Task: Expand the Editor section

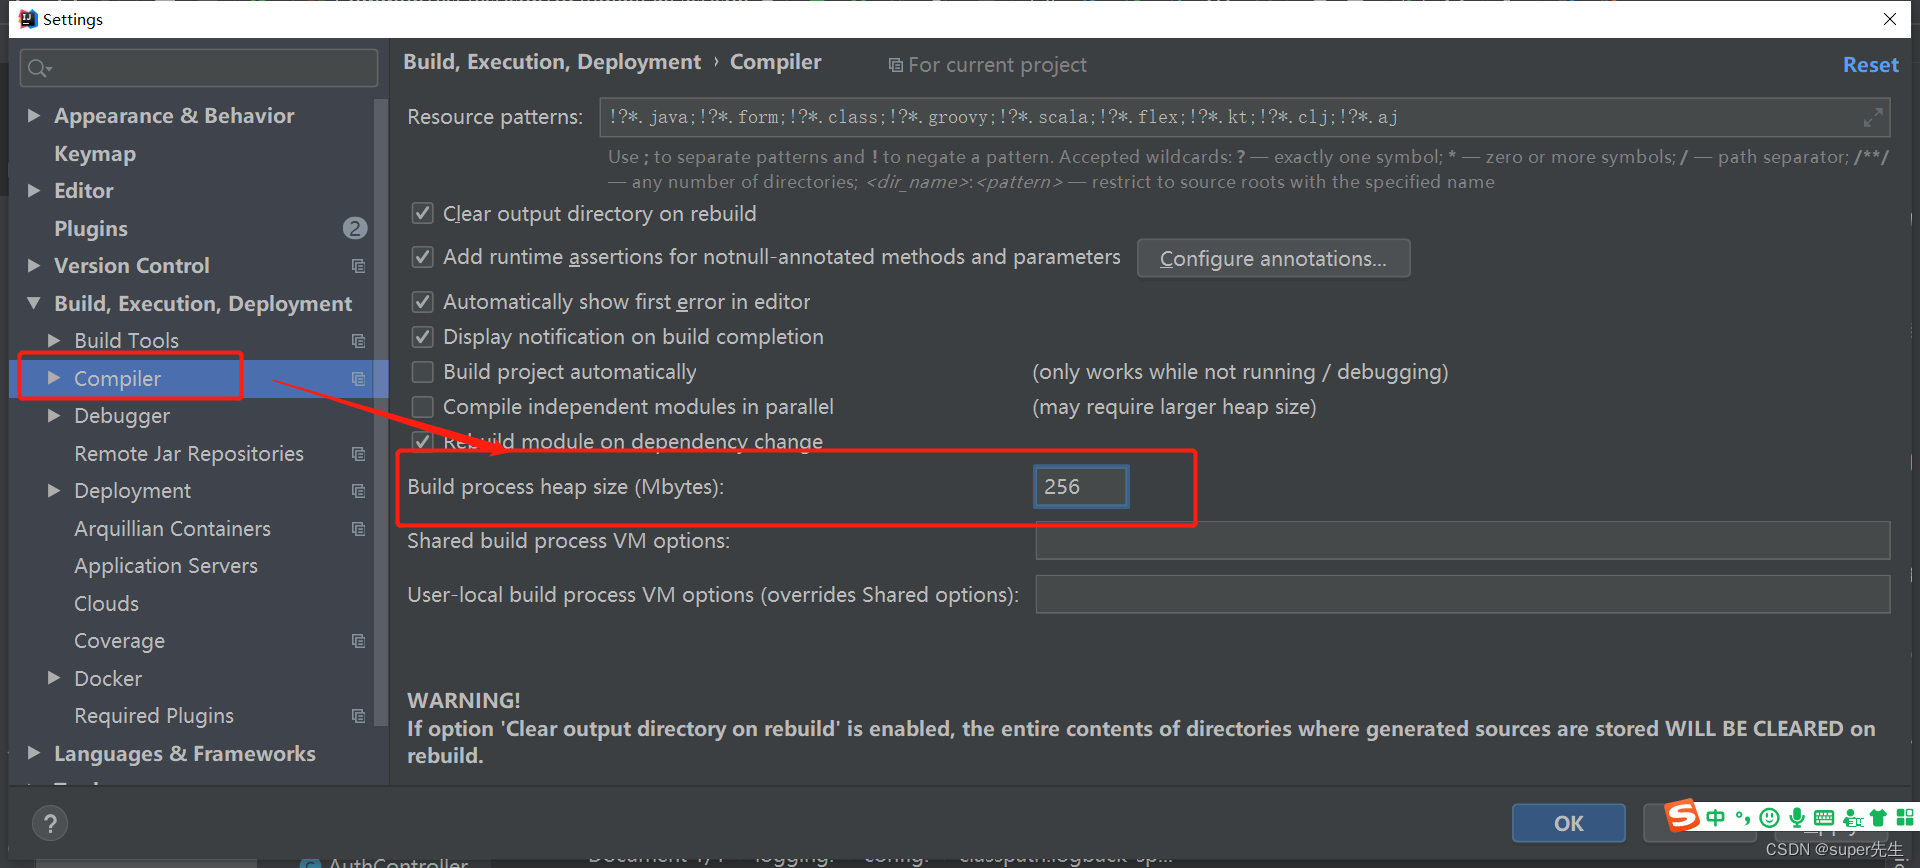Action: pyautogui.click(x=34, y=191)
